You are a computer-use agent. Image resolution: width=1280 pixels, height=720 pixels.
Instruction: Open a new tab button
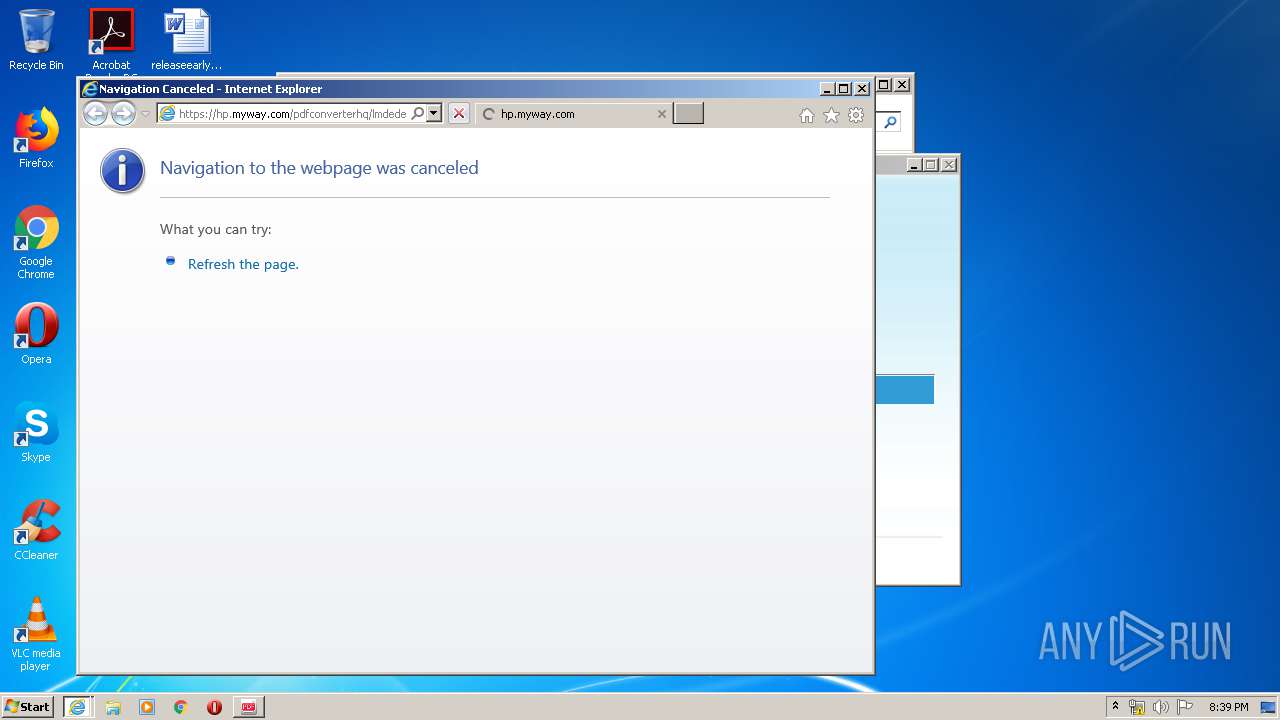pos(688,113)
